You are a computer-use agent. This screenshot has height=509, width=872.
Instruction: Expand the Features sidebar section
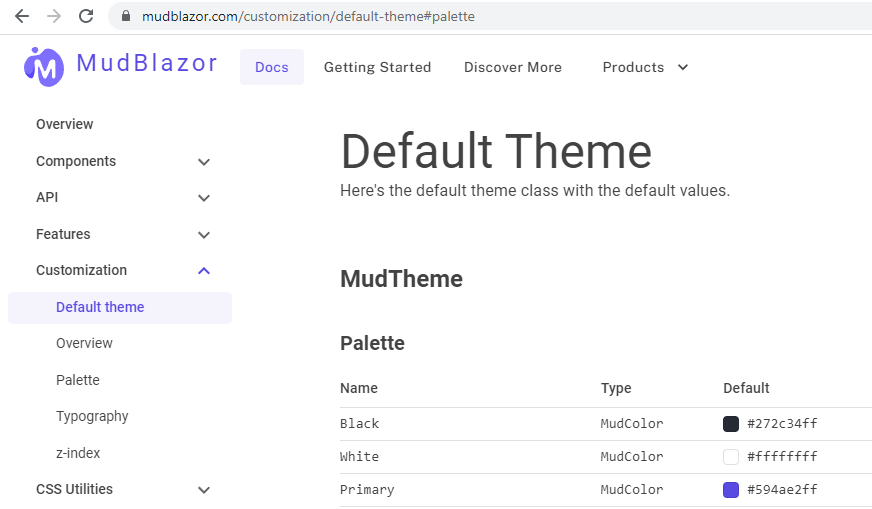(x=204, y=235)
